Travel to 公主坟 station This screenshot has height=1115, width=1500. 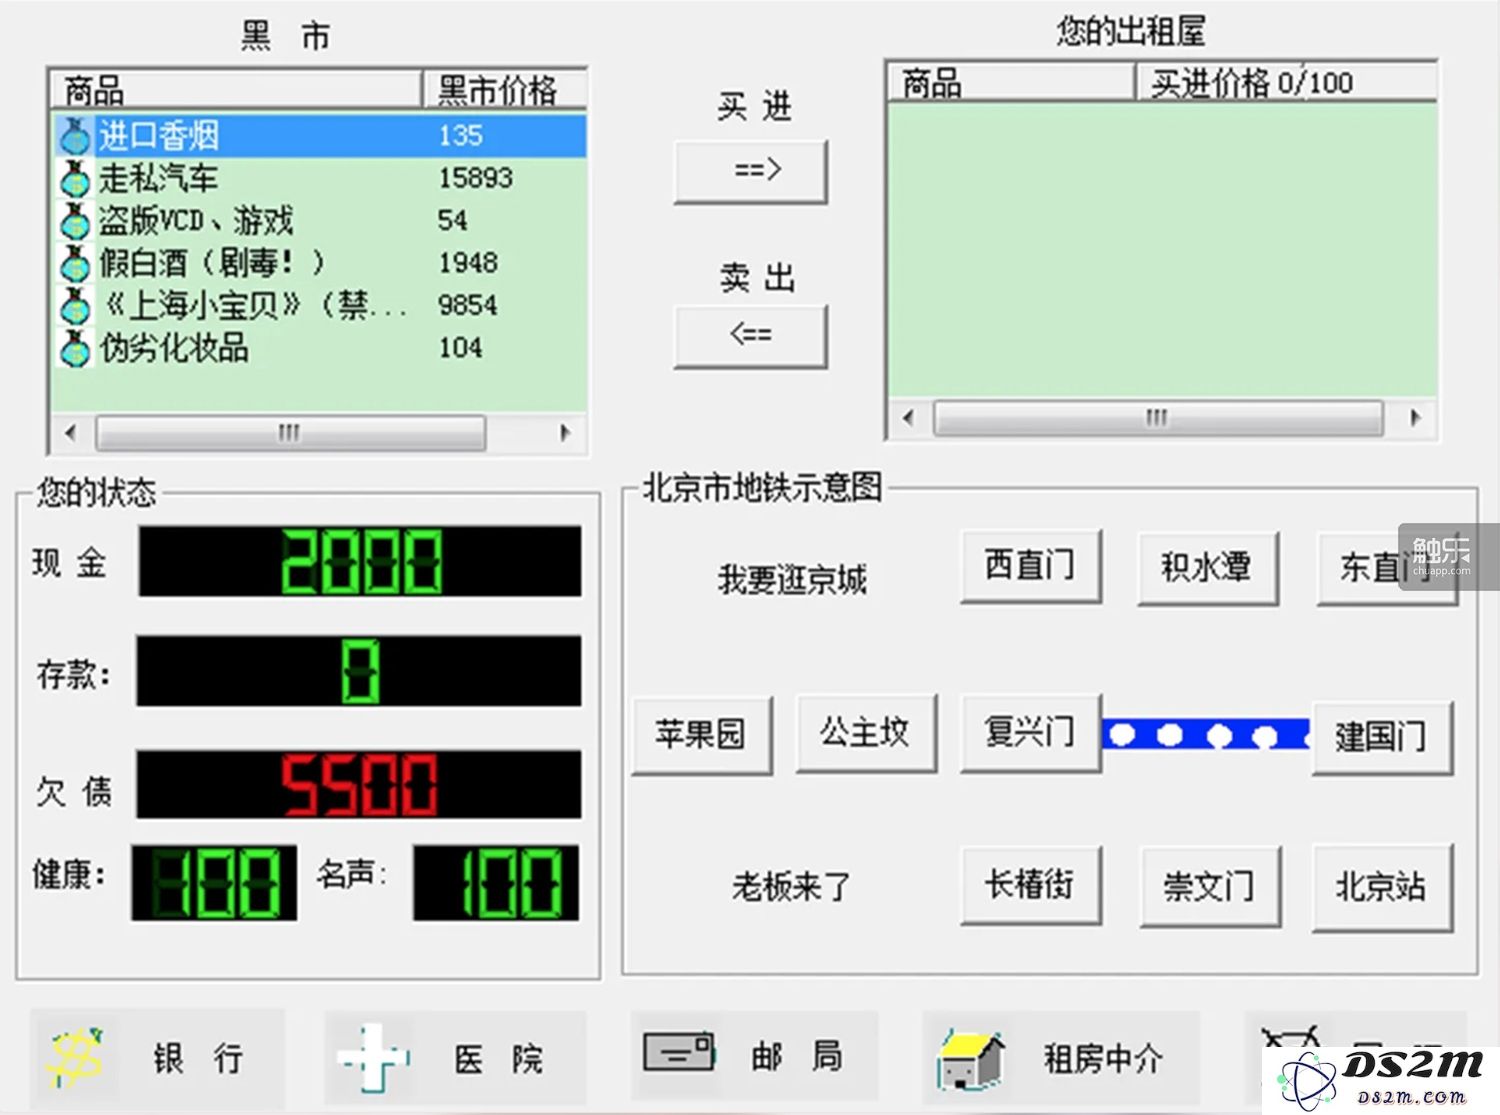coord(866,733)
